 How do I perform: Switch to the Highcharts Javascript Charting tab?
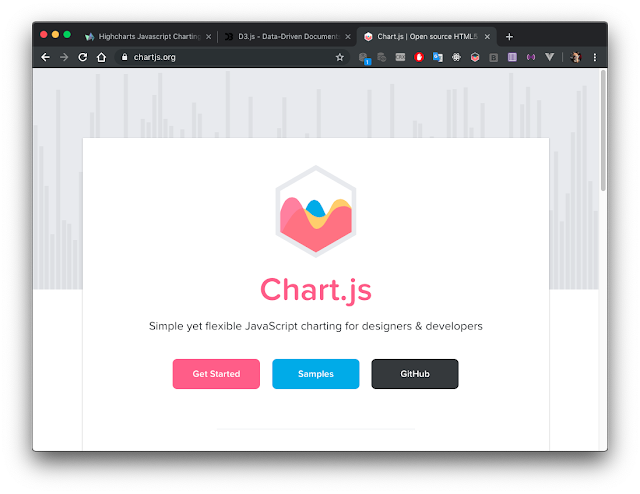149,37
